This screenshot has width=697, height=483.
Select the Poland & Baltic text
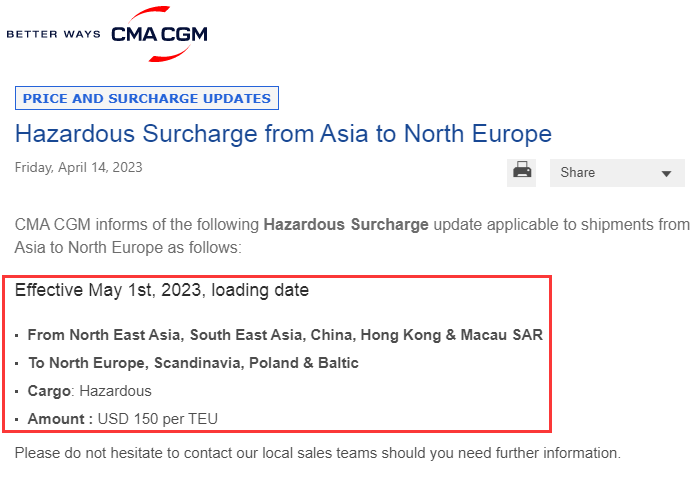tap(304, 363)
